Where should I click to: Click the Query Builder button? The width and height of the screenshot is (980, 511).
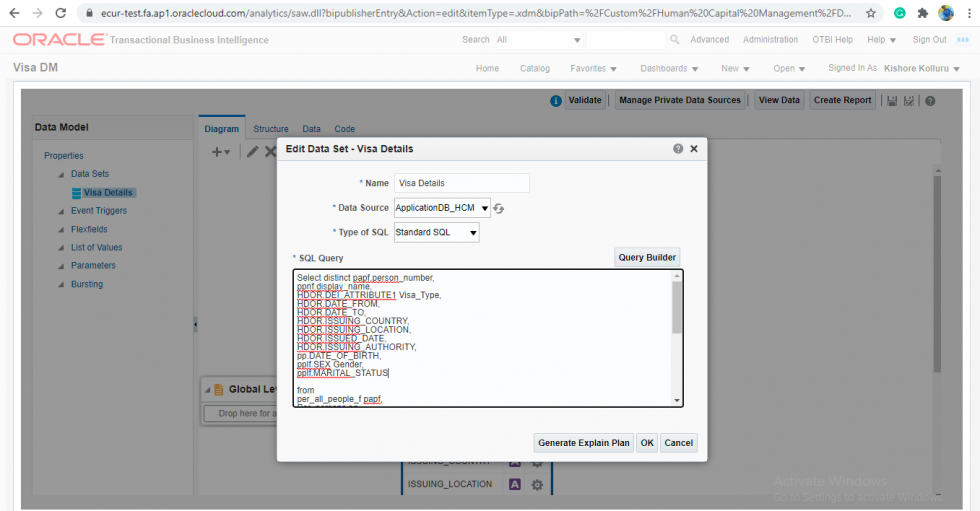[647, 257]
